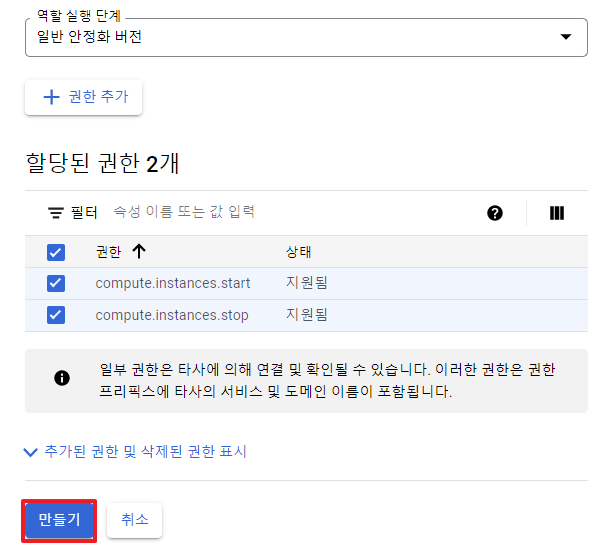Click the plus icon on 권한 추가

coord(53,97)
